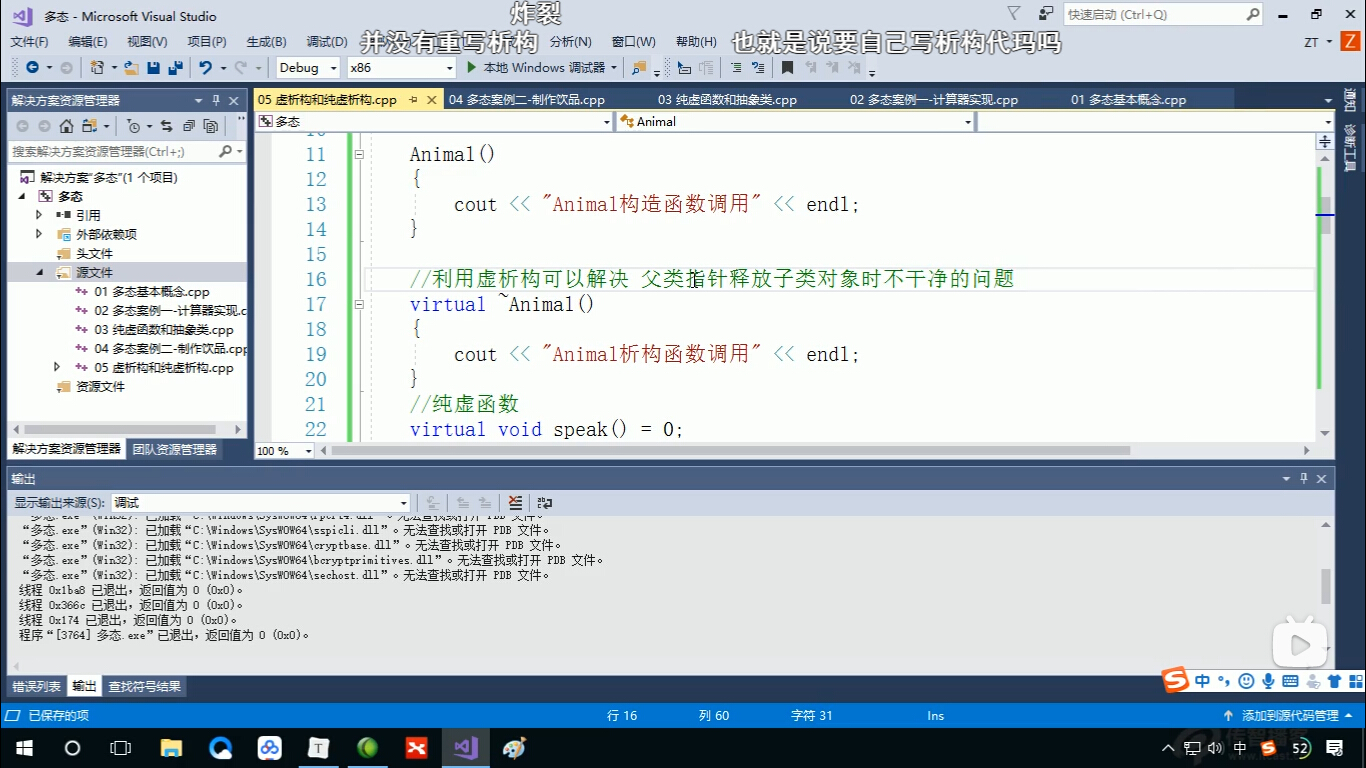Click 添加到源代码管理 in status bar

pos(1289,716)
